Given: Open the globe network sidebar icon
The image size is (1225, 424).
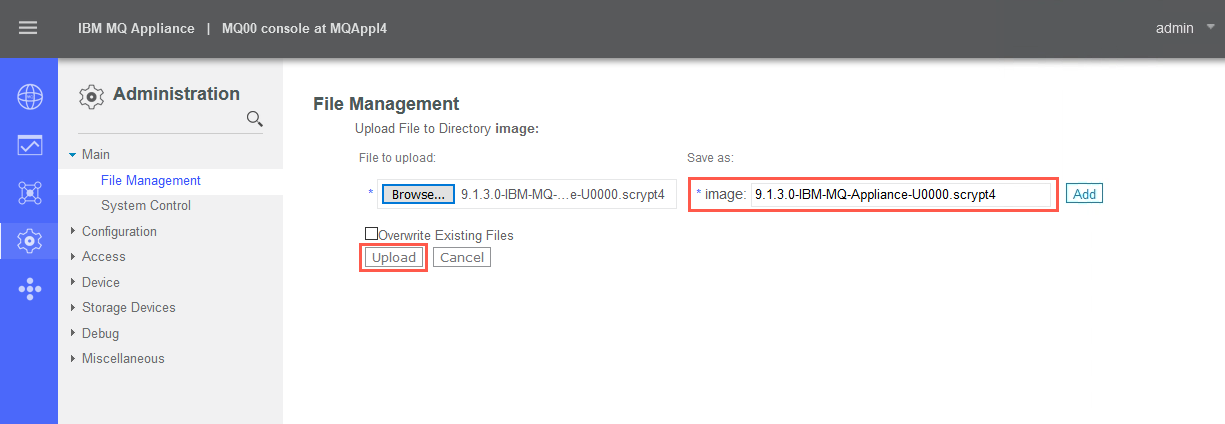Looking at the screenshot, I should tap(29, 97).
